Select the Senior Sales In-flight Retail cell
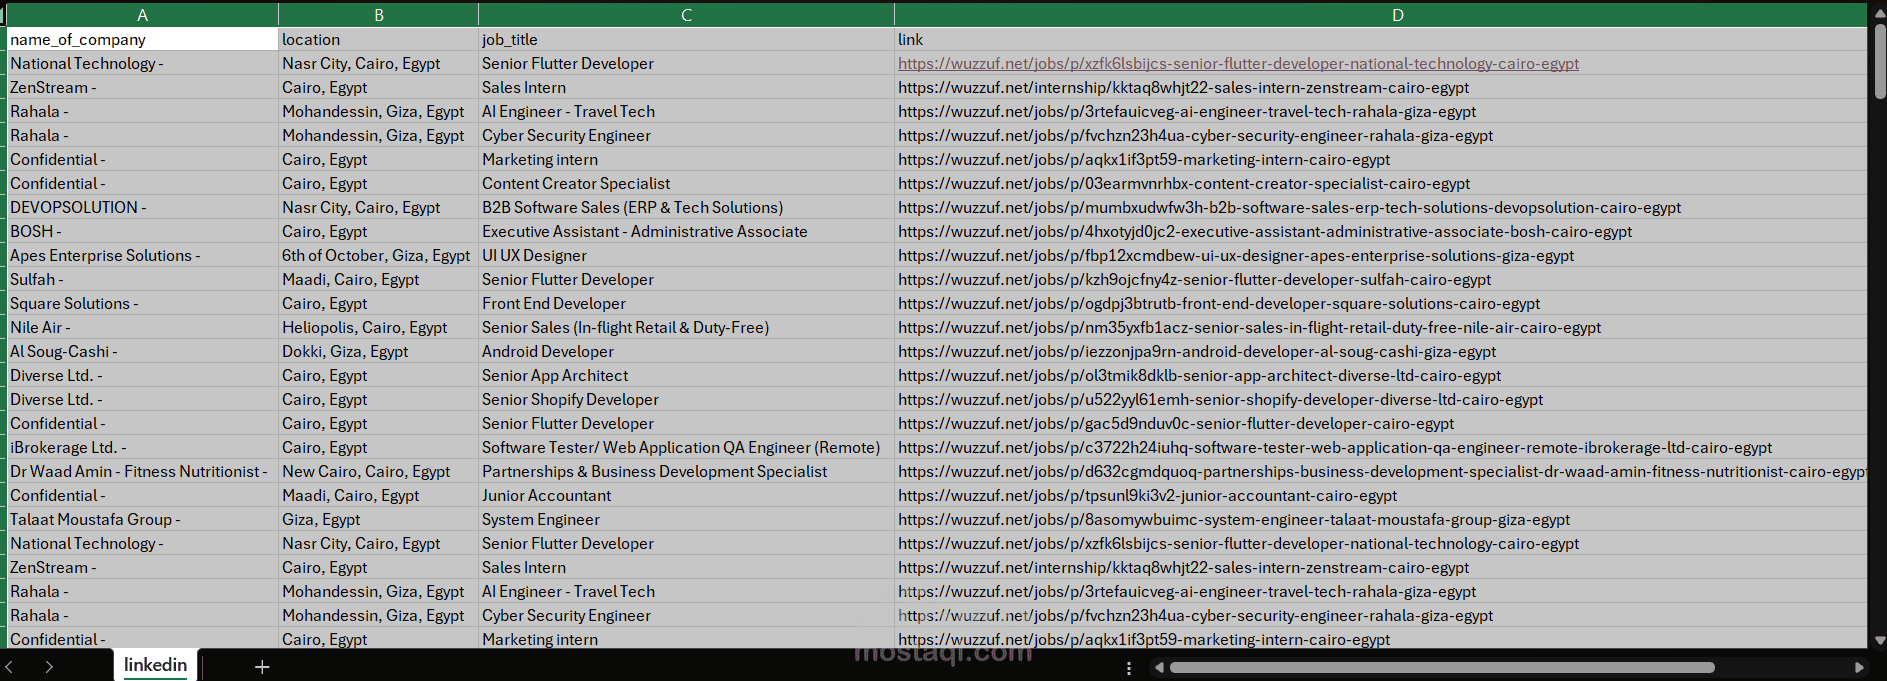Viewport: 1887px width, 681px height. [x=686, y=327]
